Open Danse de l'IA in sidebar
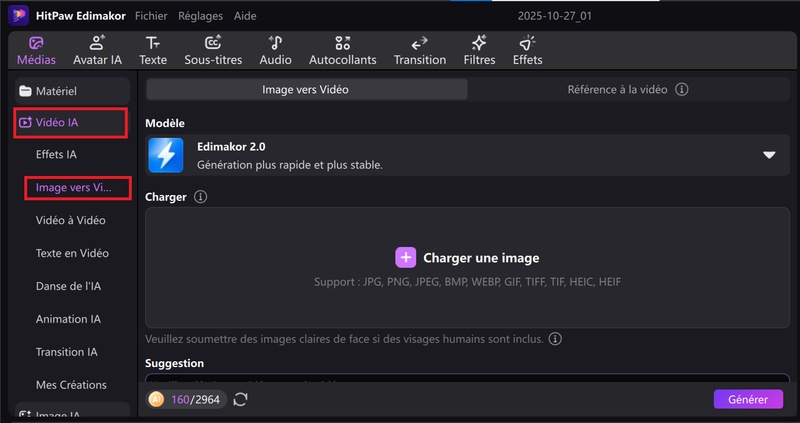This screenshot has width=800, height=423. tap(68, 286)
